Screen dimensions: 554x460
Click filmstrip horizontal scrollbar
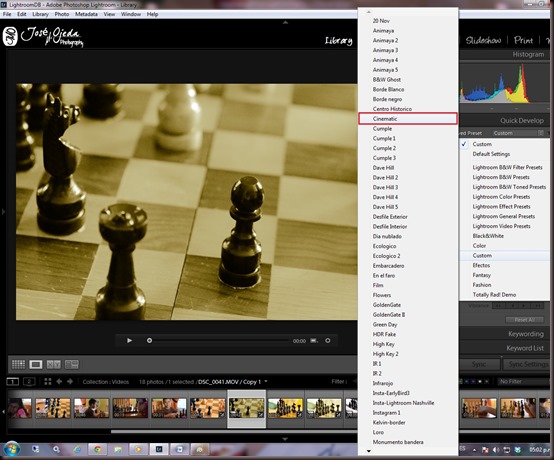click(x=234, y=431)
